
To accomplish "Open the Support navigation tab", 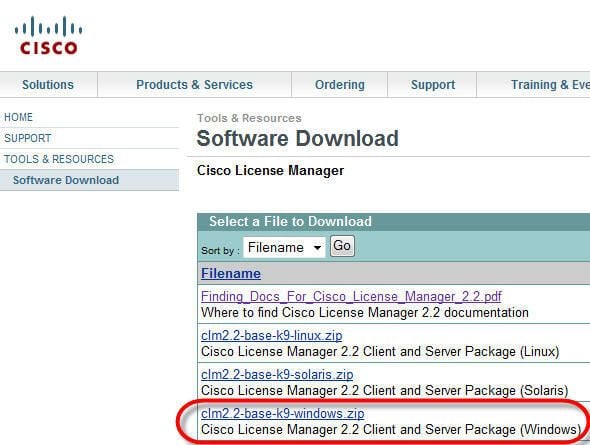I will tap(433, 85).
